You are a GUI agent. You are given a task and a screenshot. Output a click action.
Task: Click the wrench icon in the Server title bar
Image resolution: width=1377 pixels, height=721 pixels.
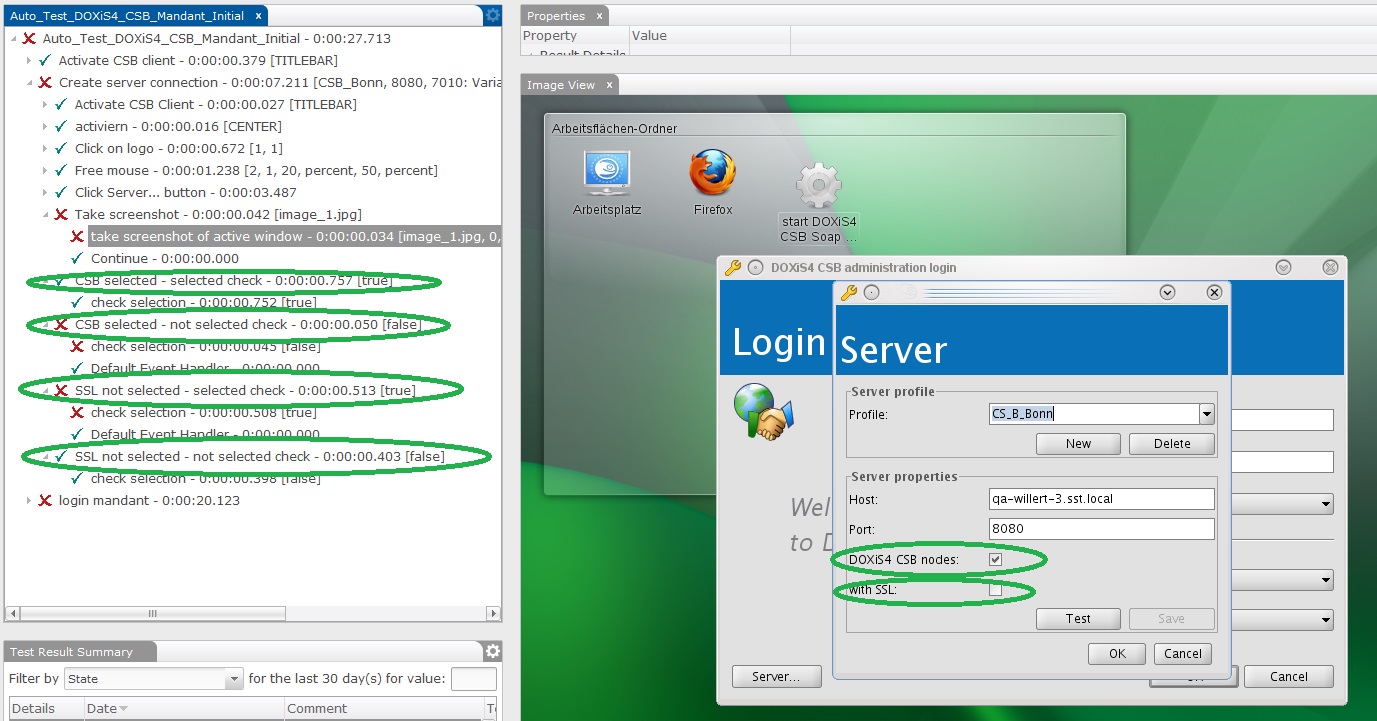[x=849, y=292]
